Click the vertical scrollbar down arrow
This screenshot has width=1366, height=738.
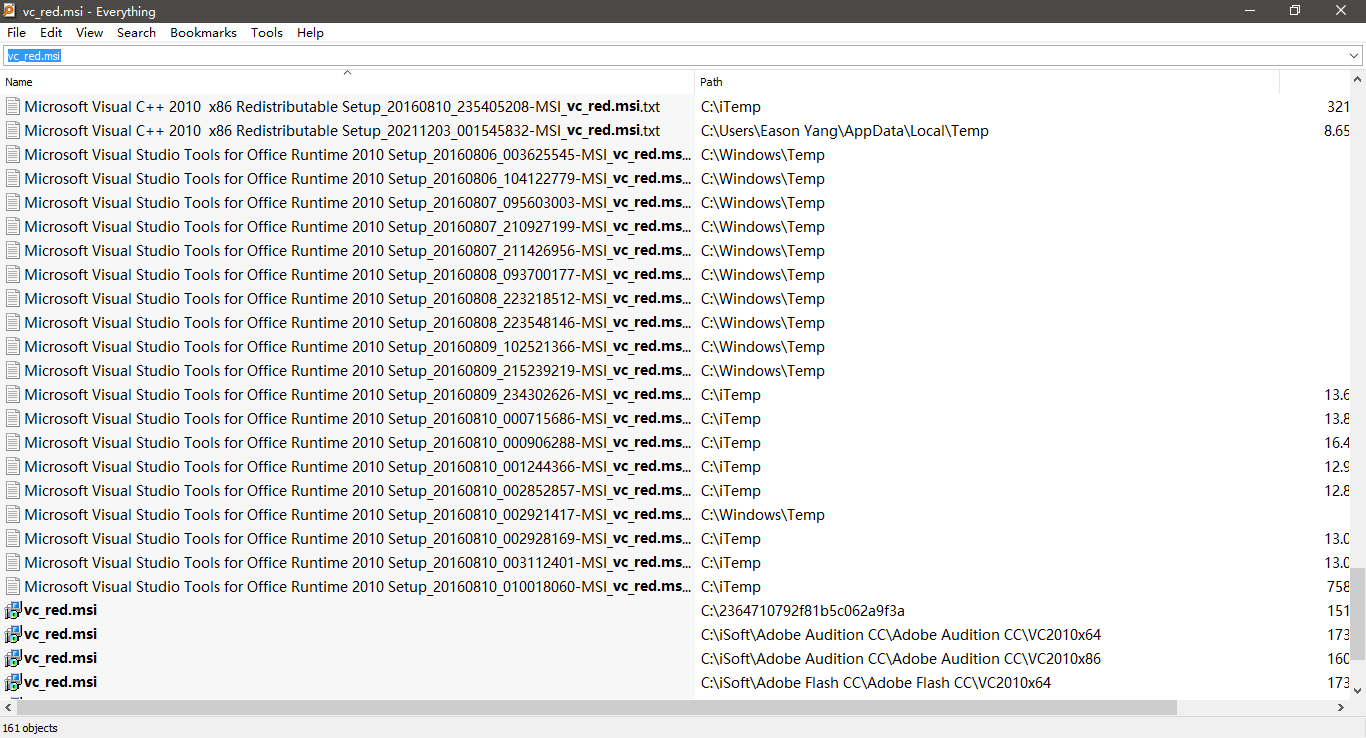click(1358, 689)
